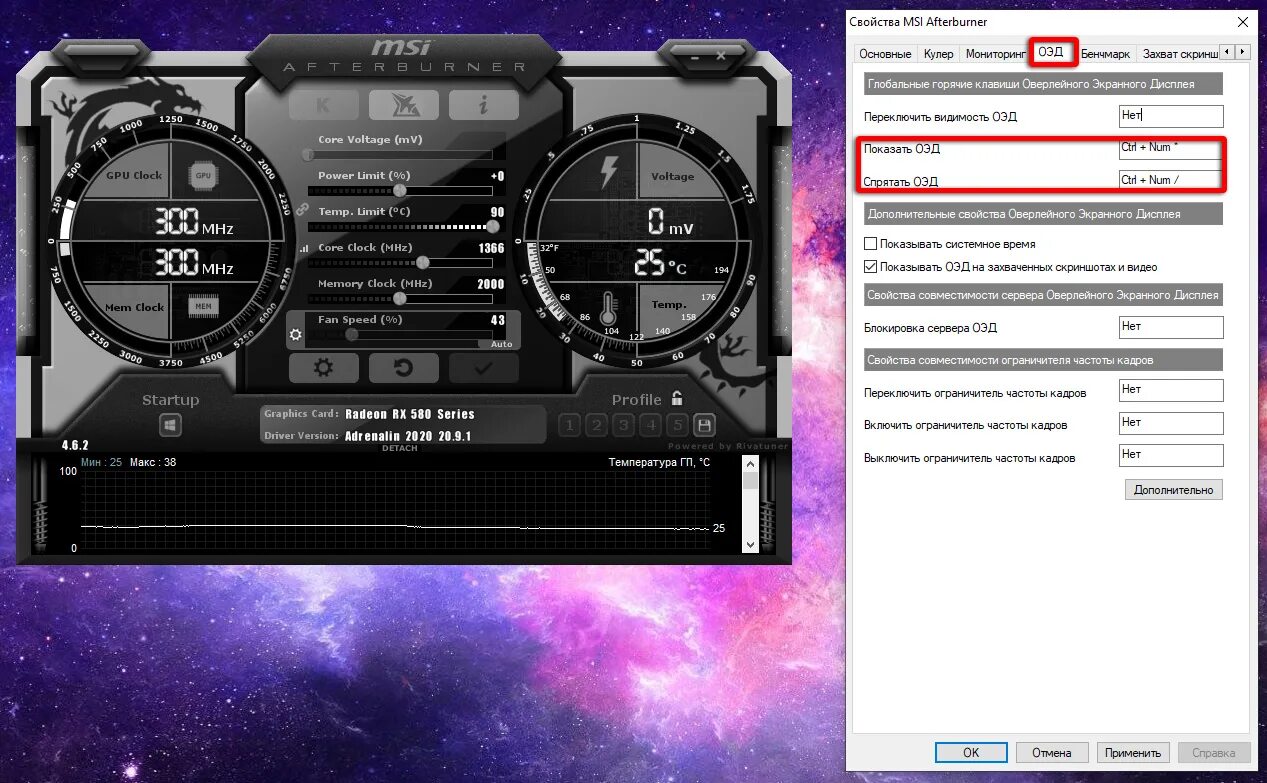1267x783 pixels.
Task: Click Переключить видимость ОЭД hotkey field
Action: pos(1171,116)
